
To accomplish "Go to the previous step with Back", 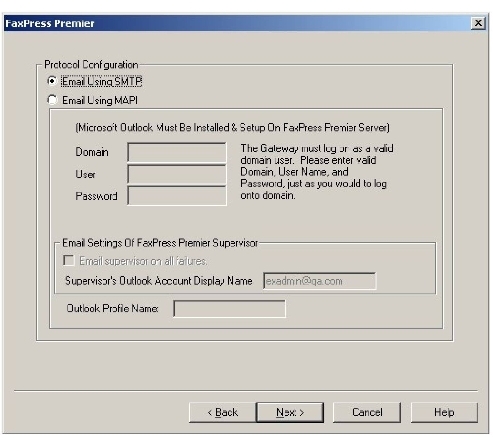I will click(x=222, y=412).
